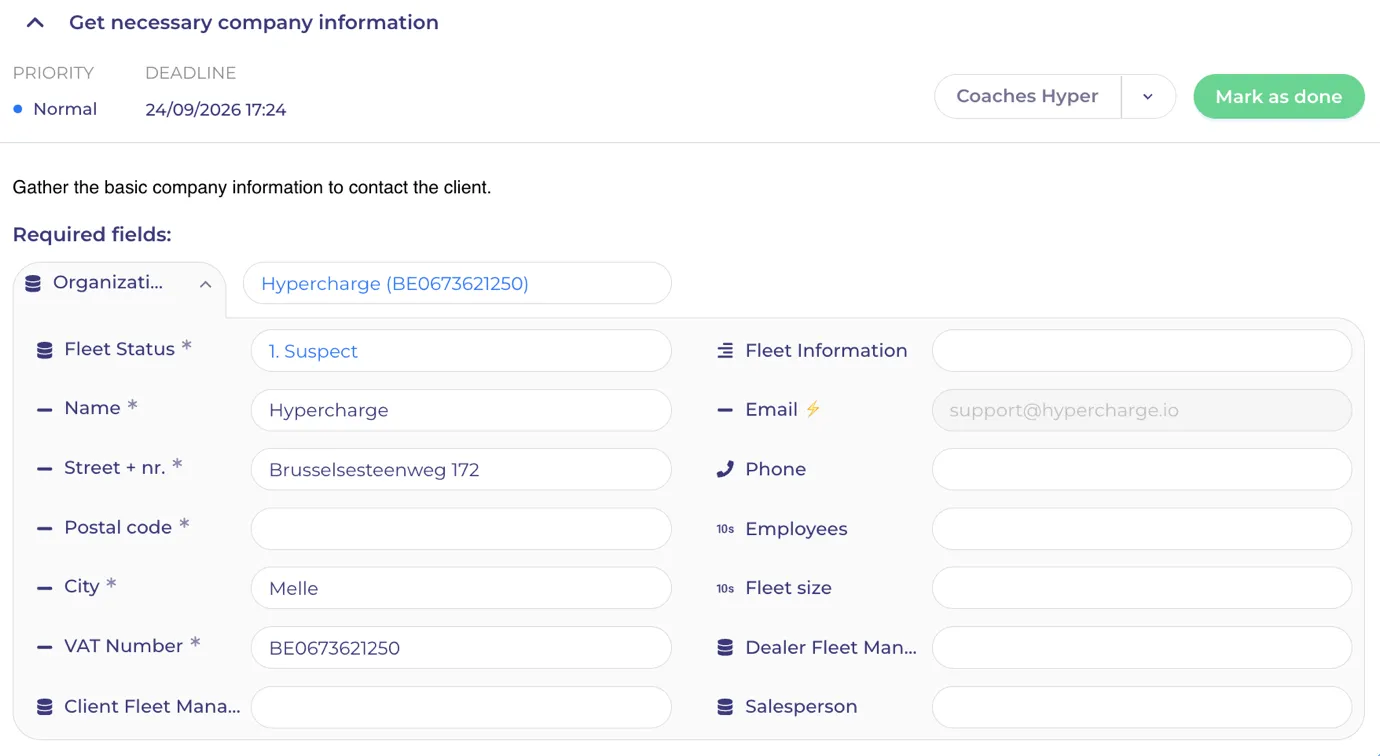Click the Phone handset icon
The image size is (1380, 756).
(725, 469)
